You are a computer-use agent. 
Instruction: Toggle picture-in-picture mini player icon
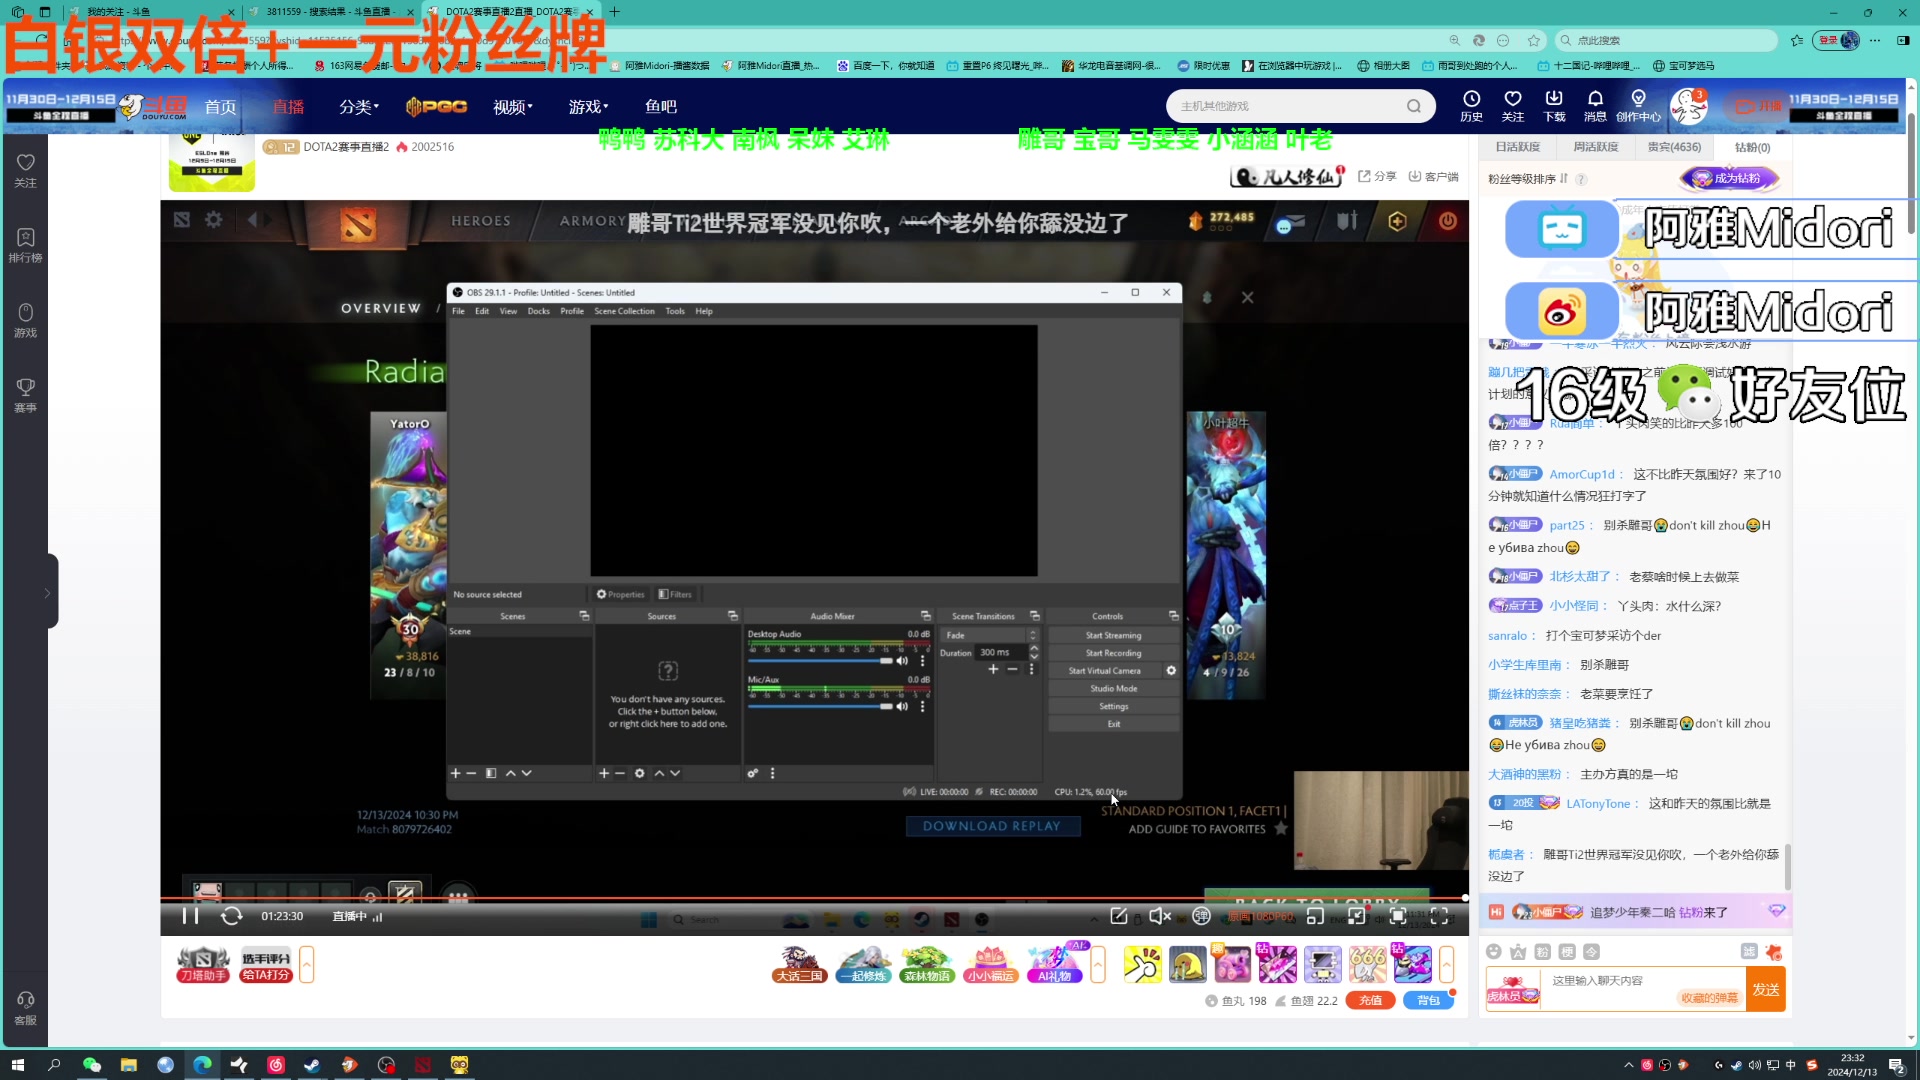(x=1315, y=916)
